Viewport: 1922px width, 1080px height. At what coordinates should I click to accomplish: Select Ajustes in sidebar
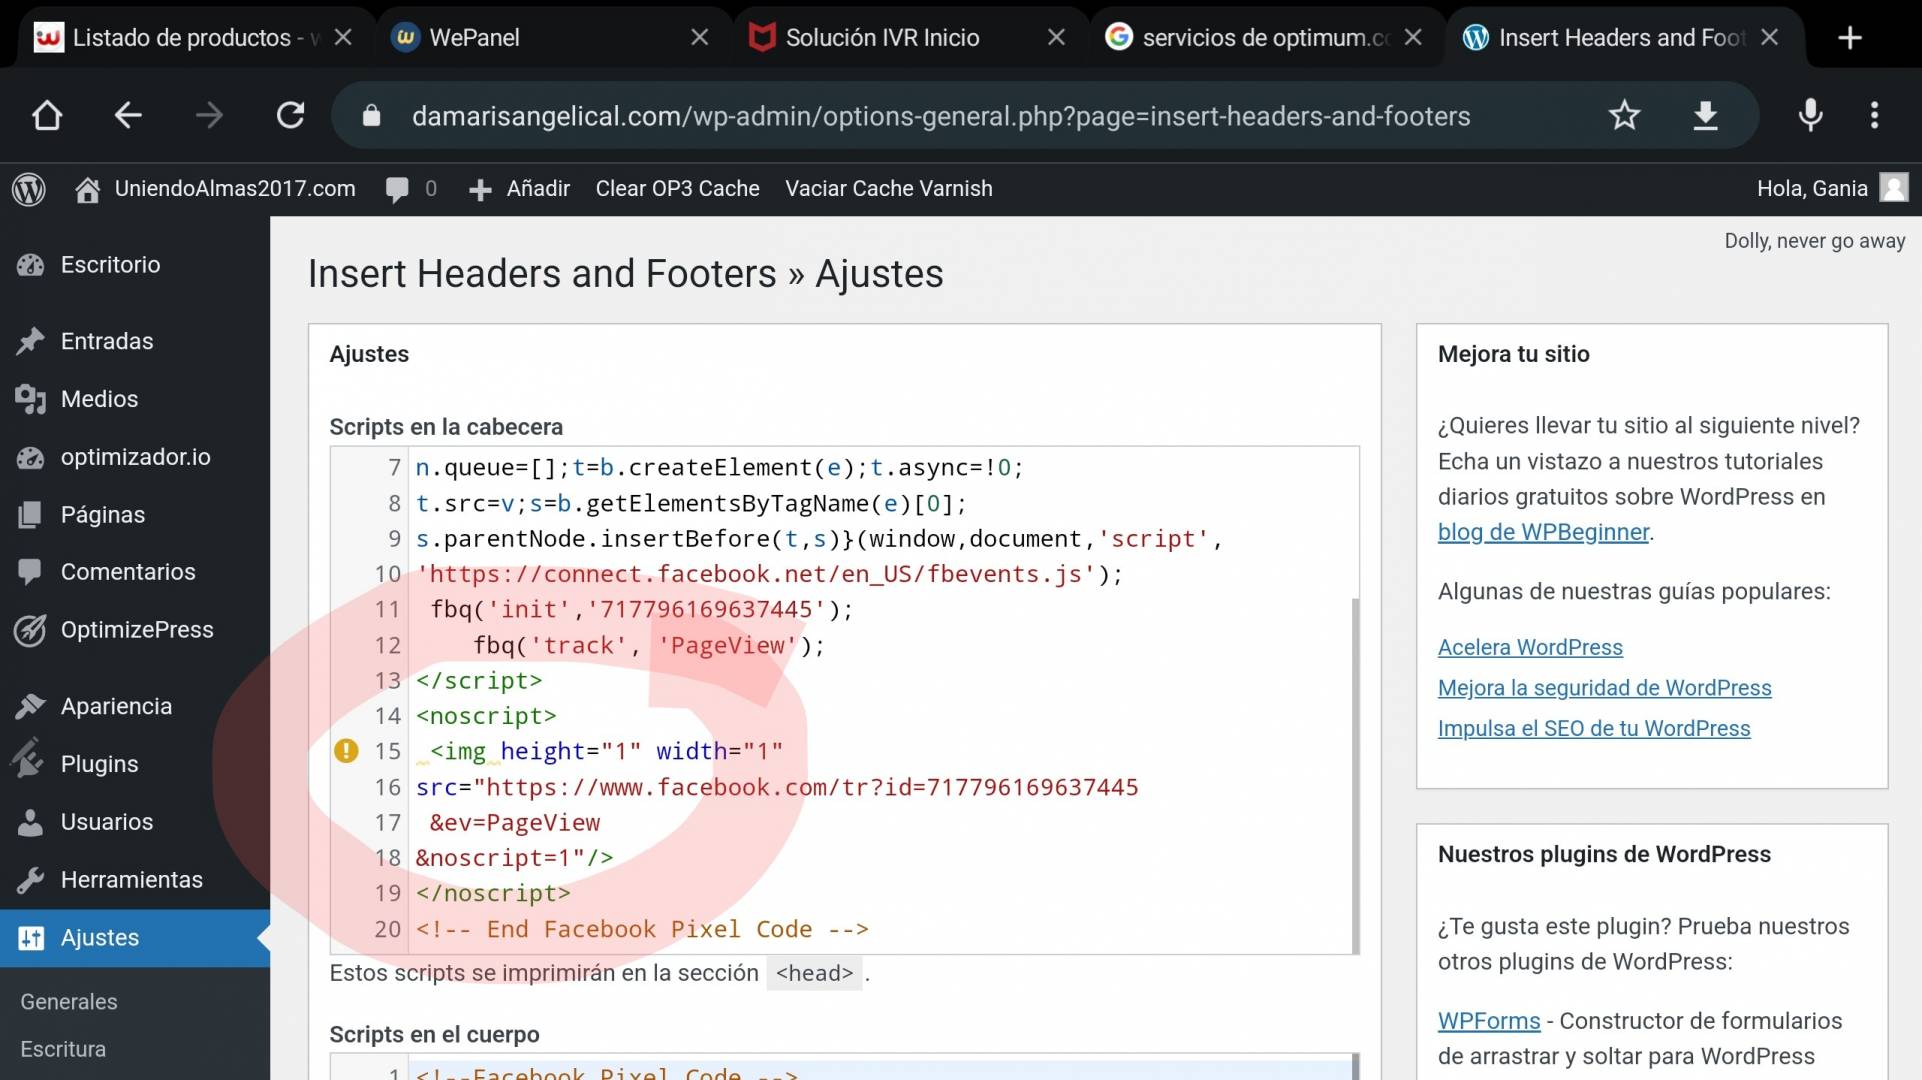coord(135,938)
